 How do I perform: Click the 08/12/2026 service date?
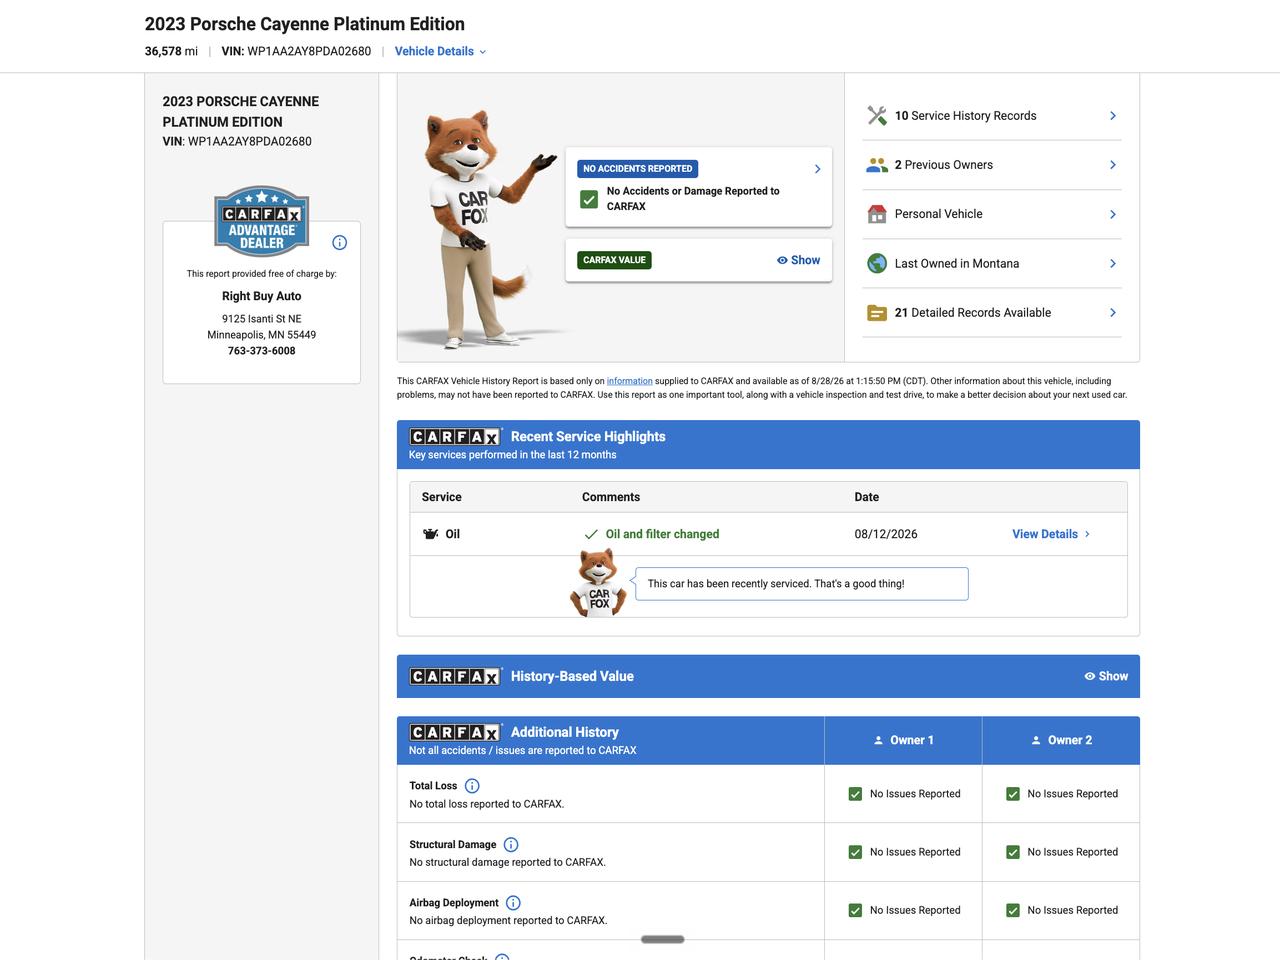(886, 534)
